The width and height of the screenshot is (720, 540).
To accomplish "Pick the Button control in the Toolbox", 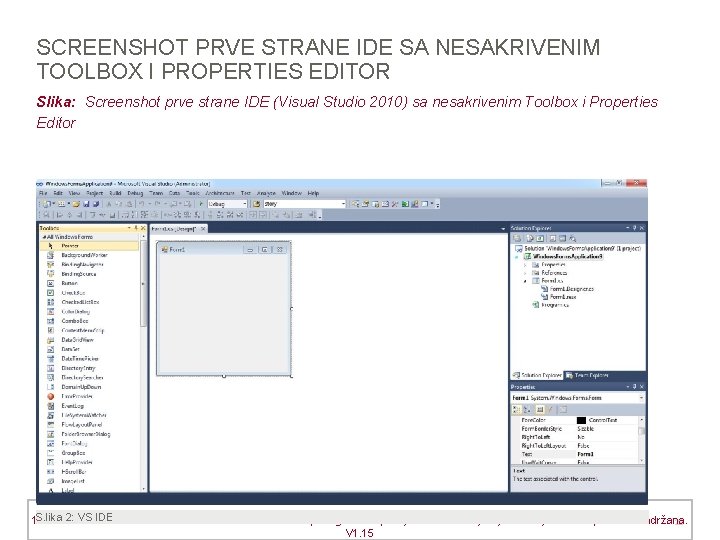I will [x=89, y=283].
